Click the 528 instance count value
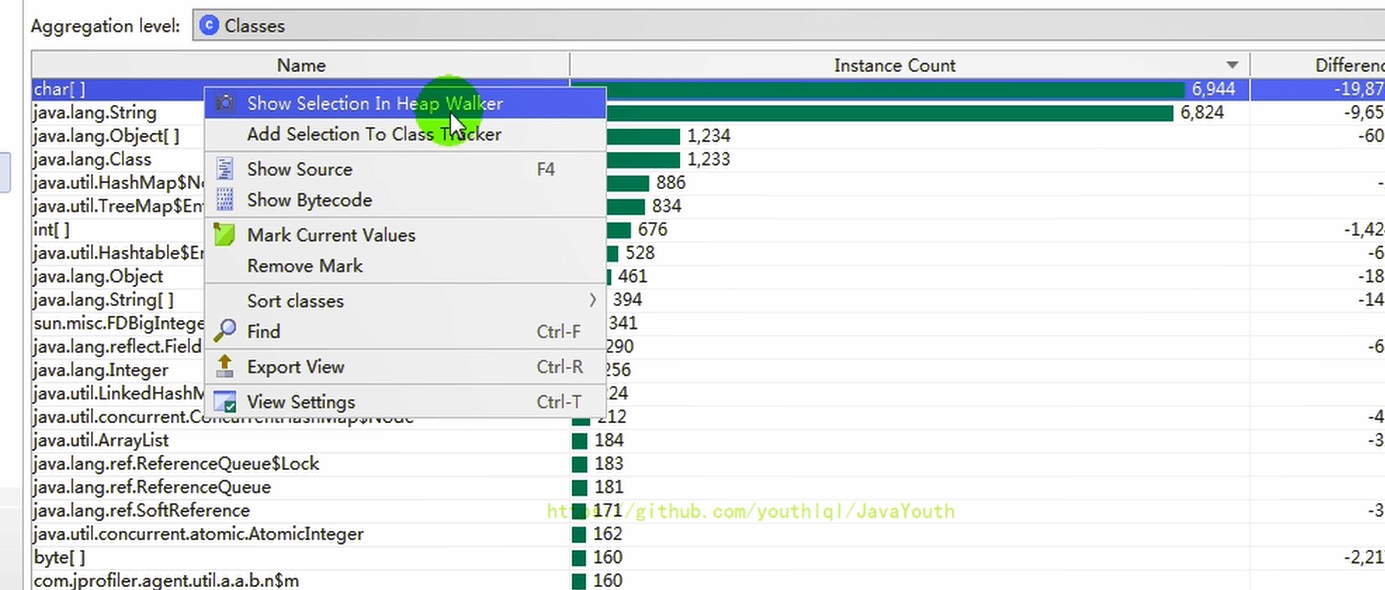The height and width of the screenshot is (590, 1385). pyautogui.click(x=640, y=253)
